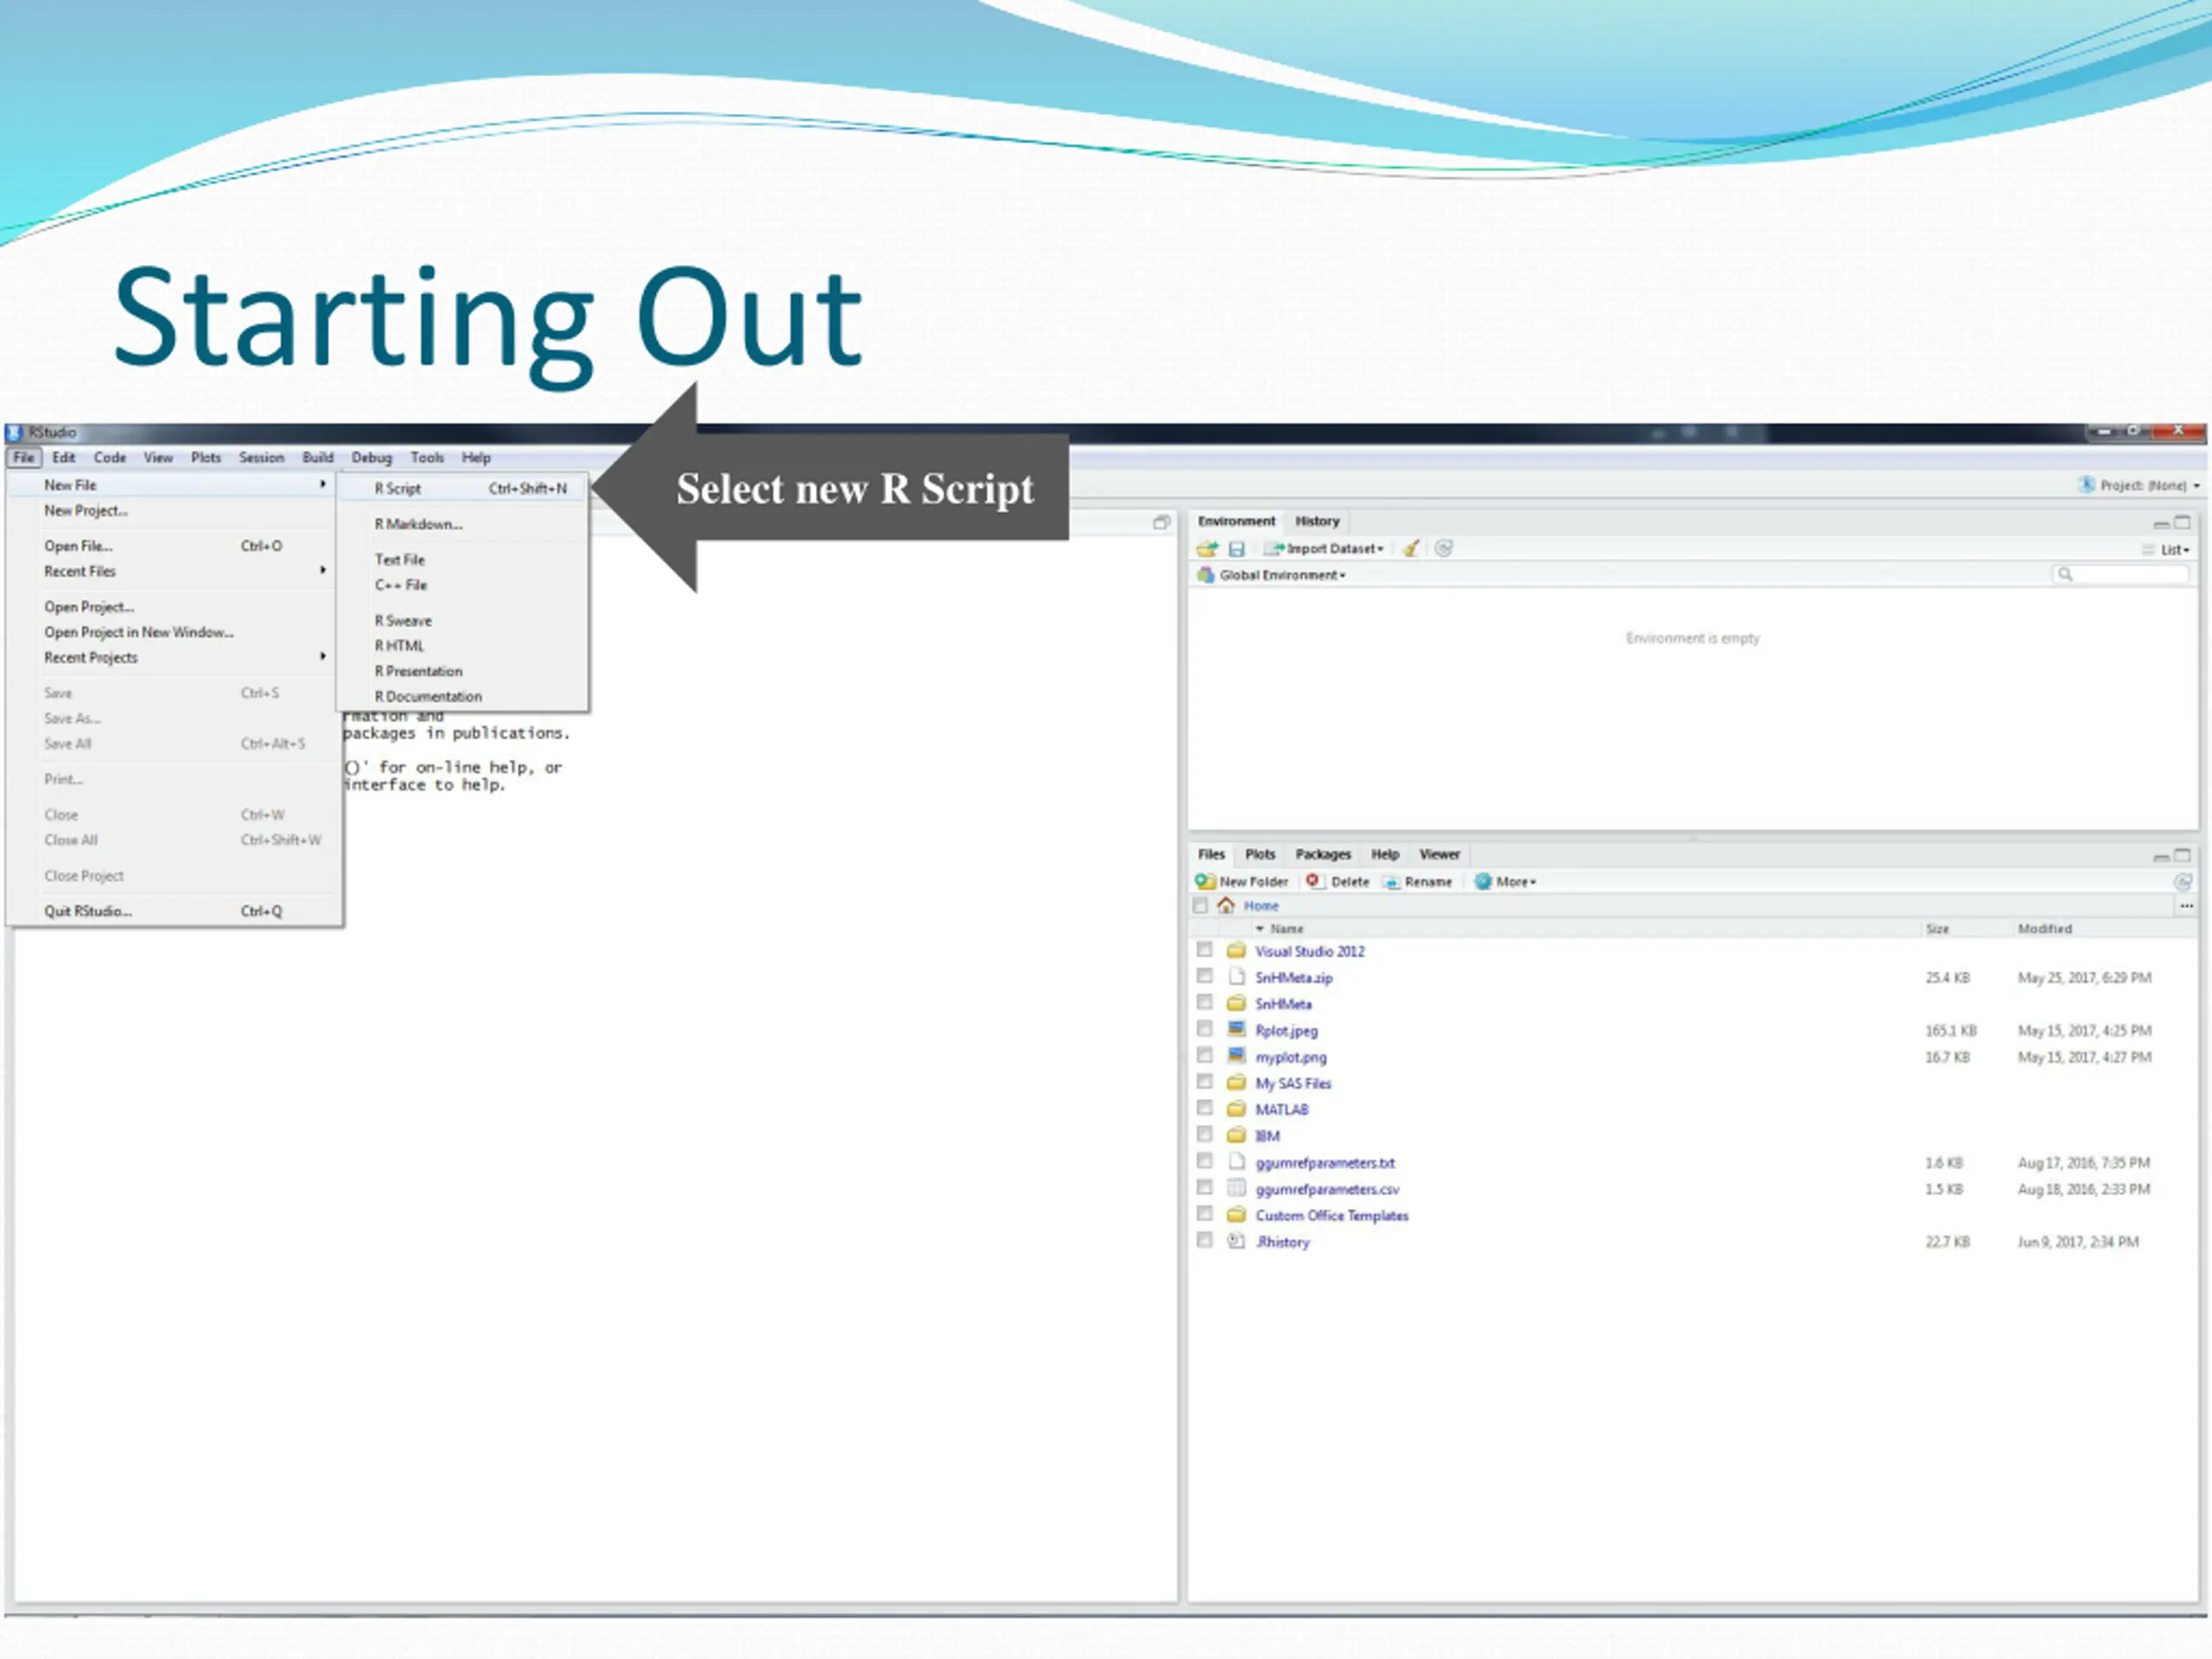Refresh the Environment pane with refresh icon
Screen dimensions: 2212x1659
pos(1444,549)
